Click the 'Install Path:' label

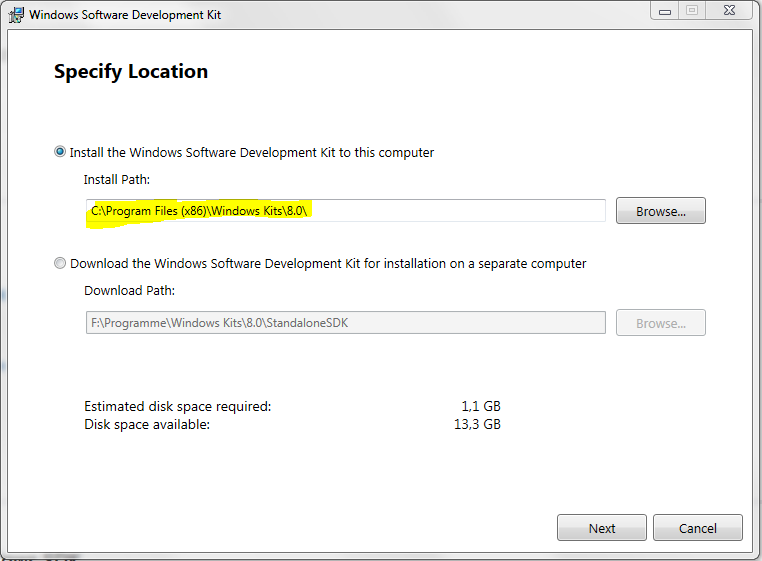tap(117, 179)
